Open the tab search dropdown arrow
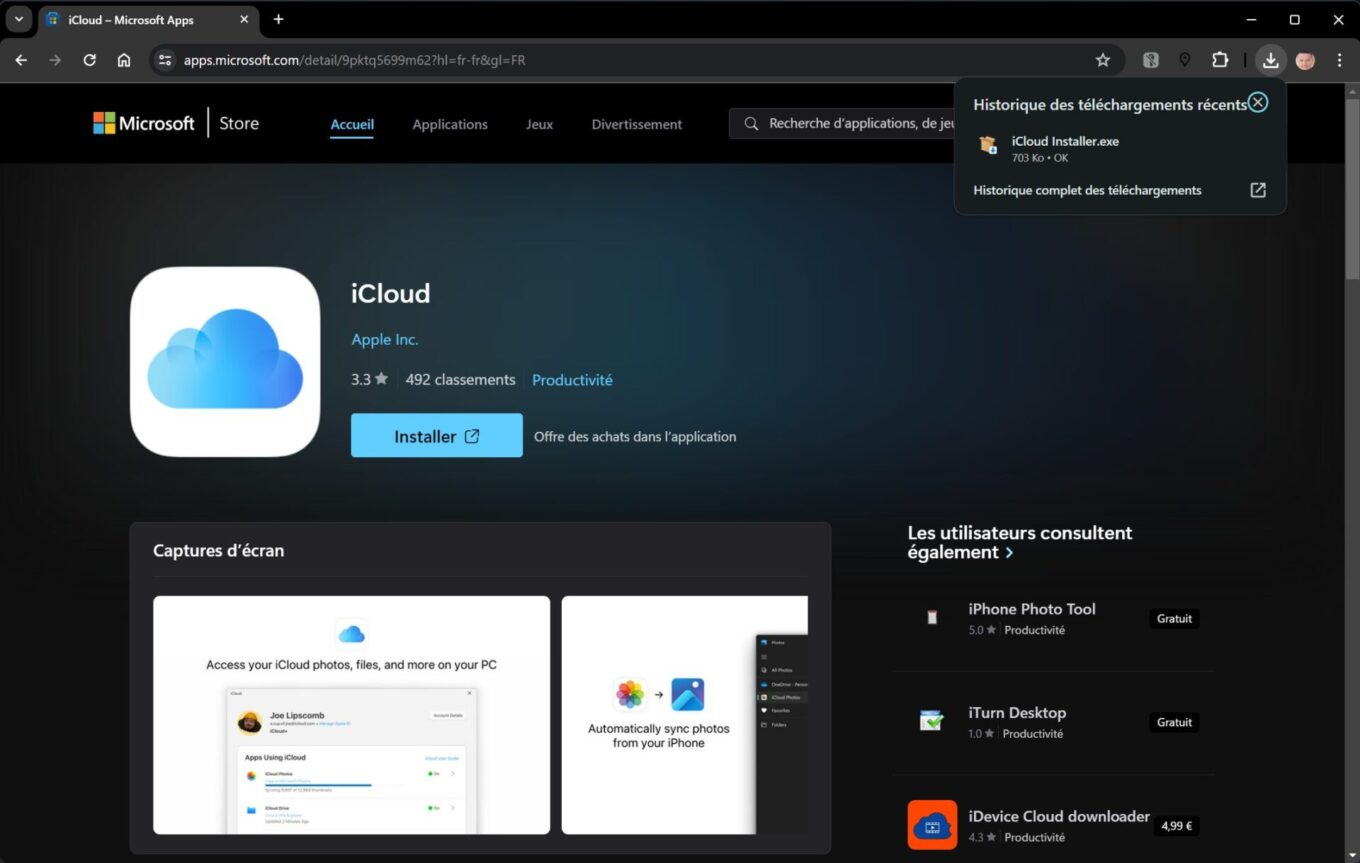1360x863 pixels. (18, 19)
